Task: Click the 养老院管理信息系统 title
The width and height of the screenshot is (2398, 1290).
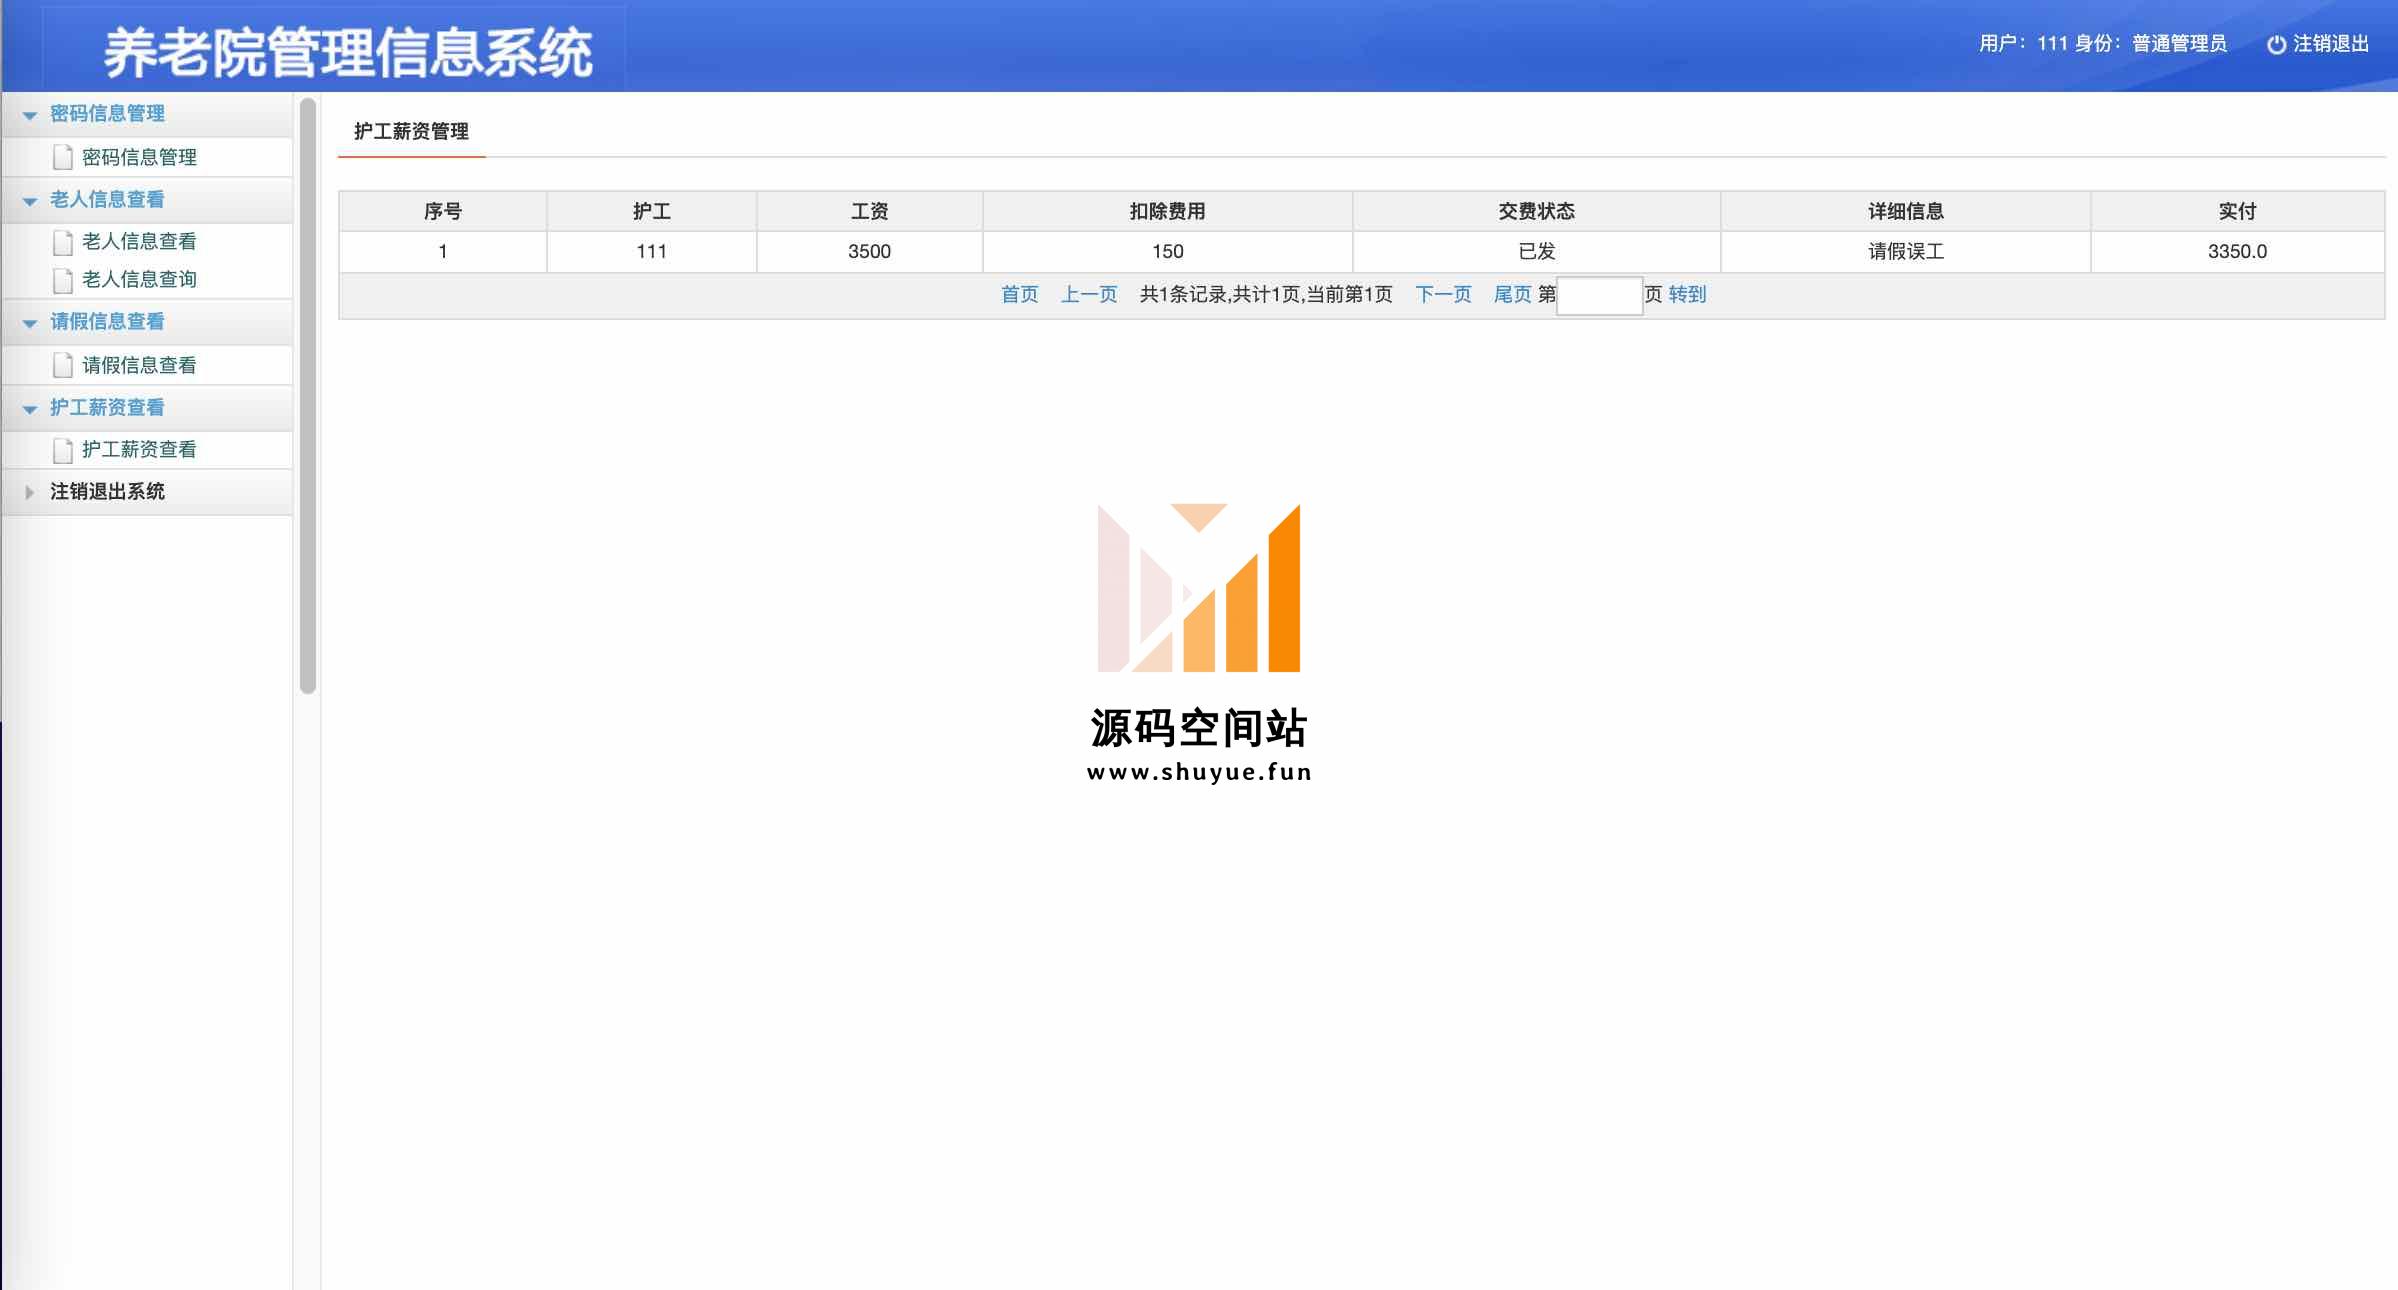Action: (x=348, y=52)
